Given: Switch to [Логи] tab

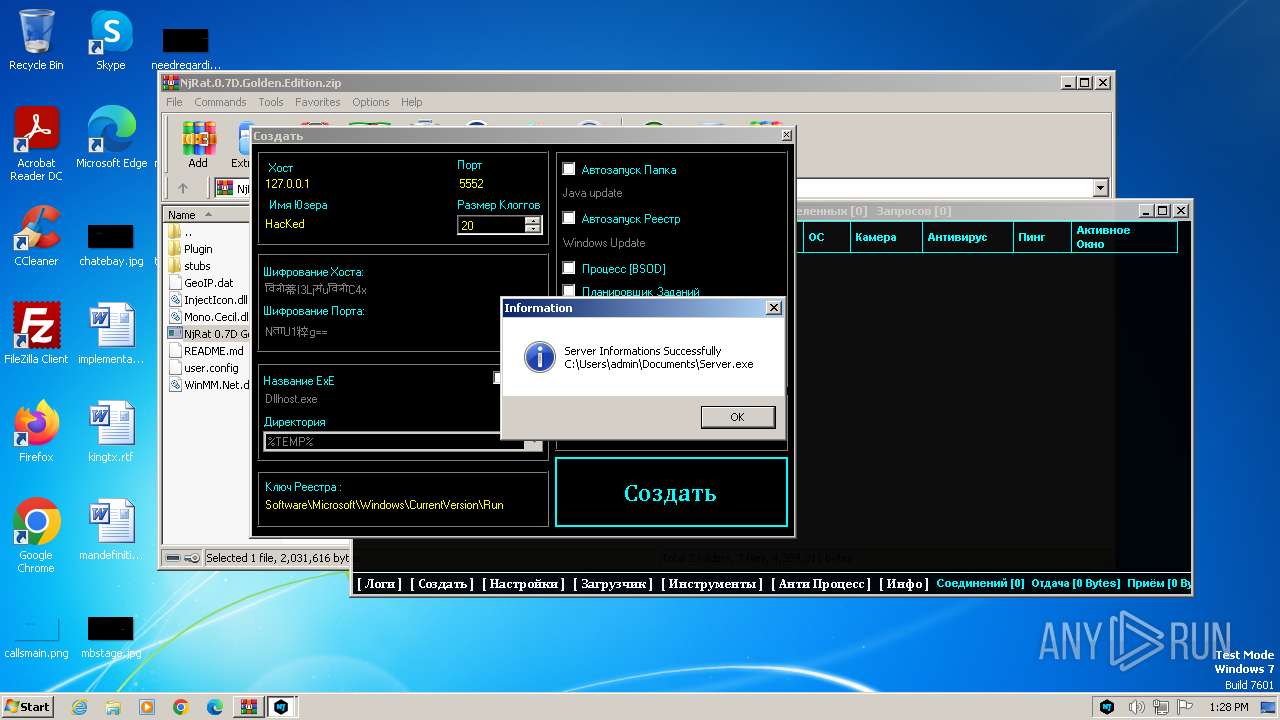Looking at the screenshot, I should [x=380, y=584].
